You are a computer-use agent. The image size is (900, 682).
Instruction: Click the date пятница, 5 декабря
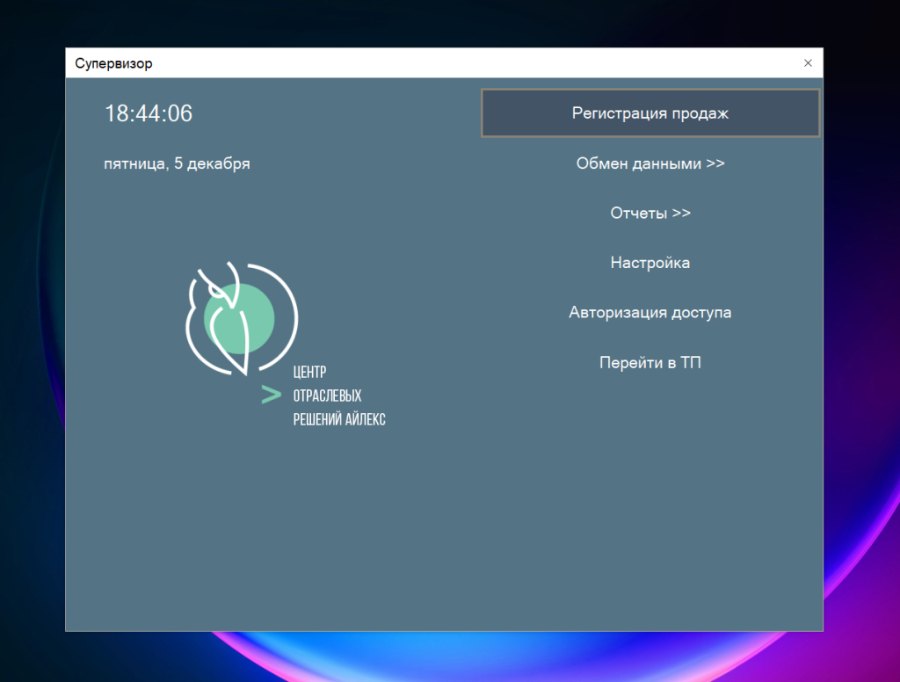pyautogui.click(x=177, y=164)
